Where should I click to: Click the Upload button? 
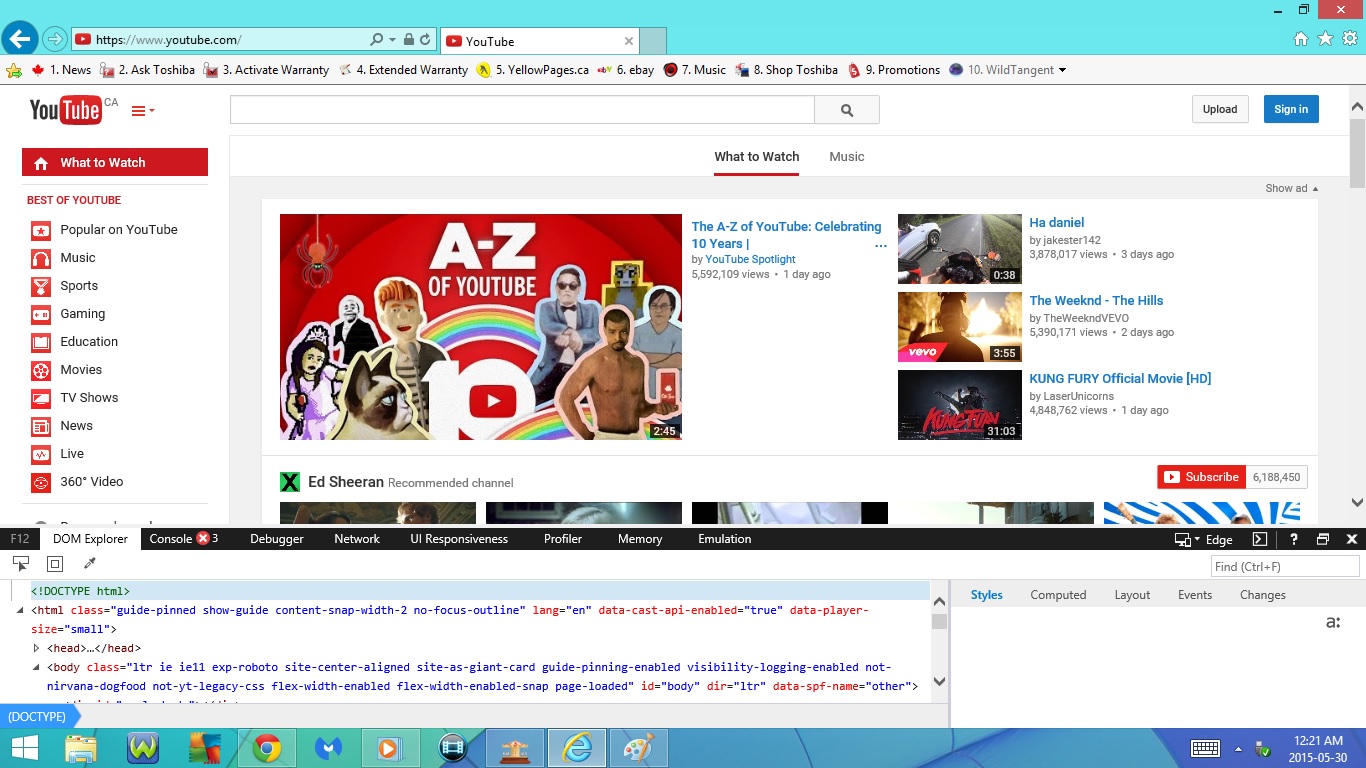(x=1220, y=109)
